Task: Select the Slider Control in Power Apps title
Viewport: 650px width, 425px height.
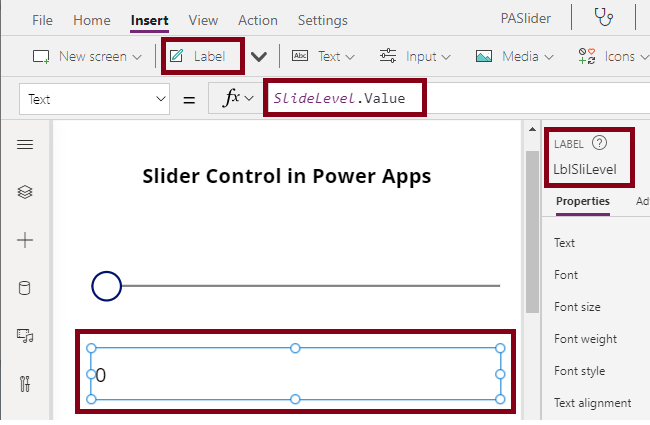Action: click(287, 176)
